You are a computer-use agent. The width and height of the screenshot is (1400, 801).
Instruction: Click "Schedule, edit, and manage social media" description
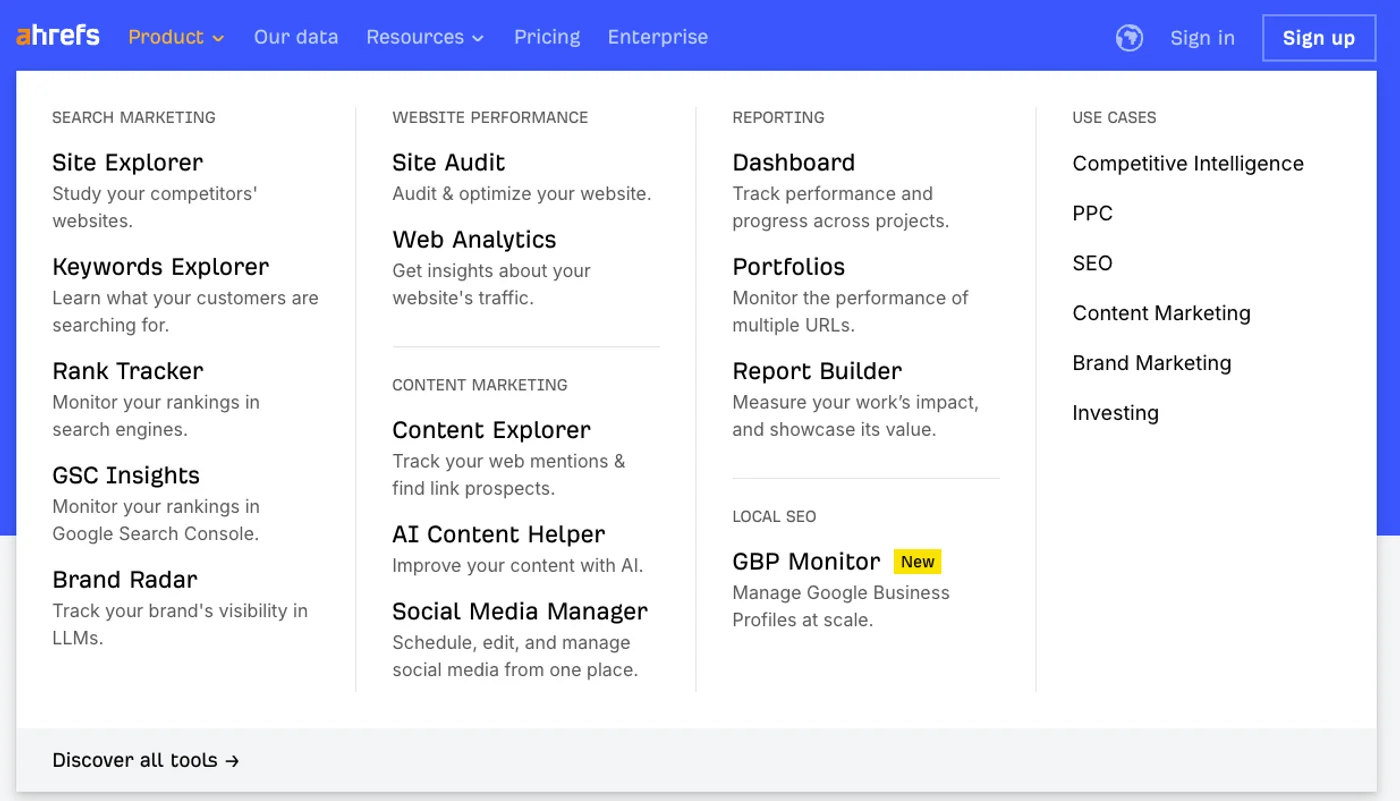click(515, 656)
